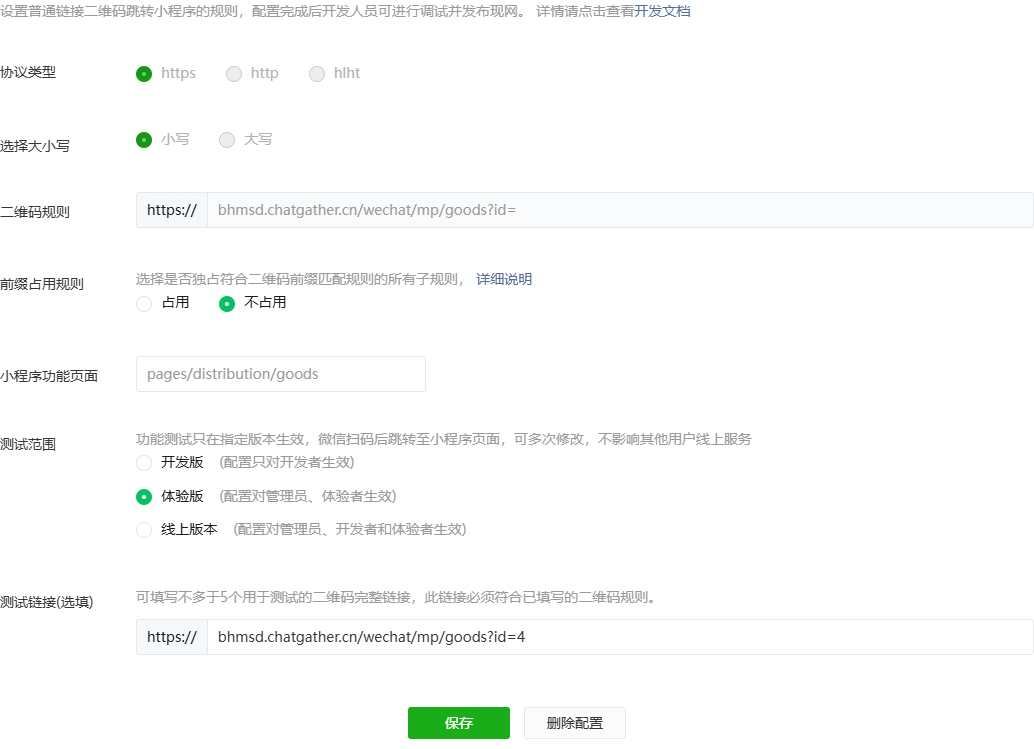
Task: Click the 测试链接(选填) label
Action: coord(46,602)
